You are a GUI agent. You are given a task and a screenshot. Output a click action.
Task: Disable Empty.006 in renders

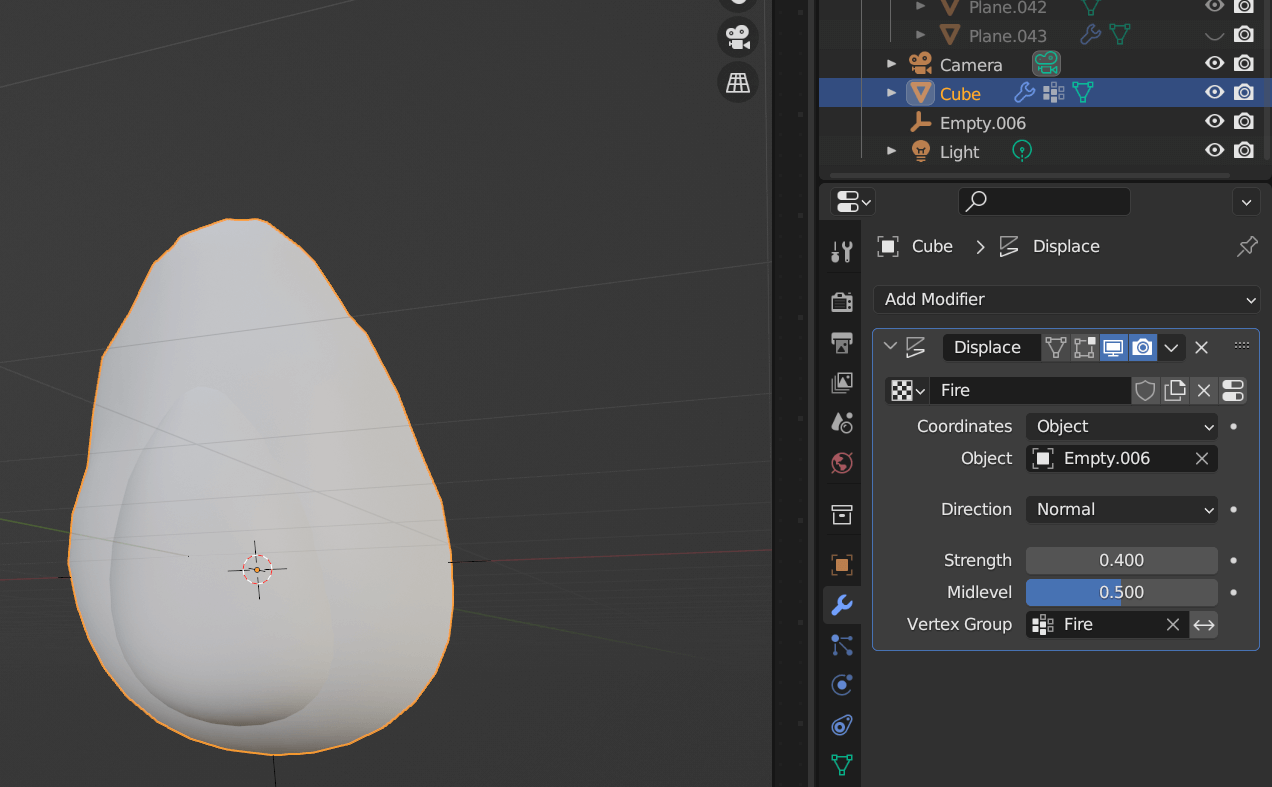(1244, 122)
